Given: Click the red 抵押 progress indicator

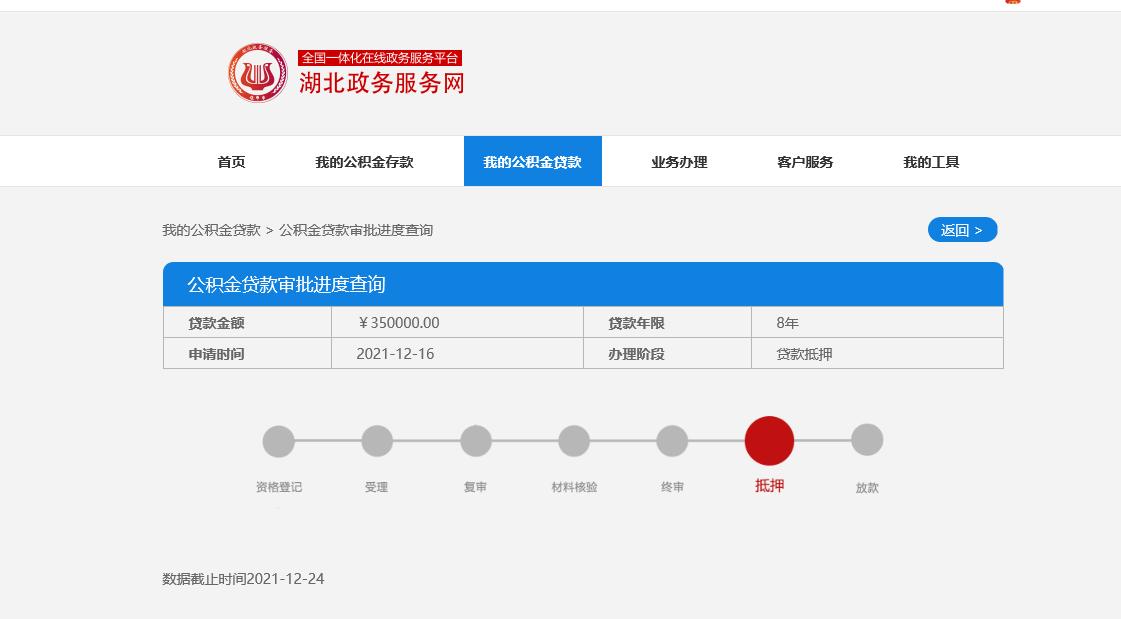Looking at the screenshot, I should click(769, 440).
